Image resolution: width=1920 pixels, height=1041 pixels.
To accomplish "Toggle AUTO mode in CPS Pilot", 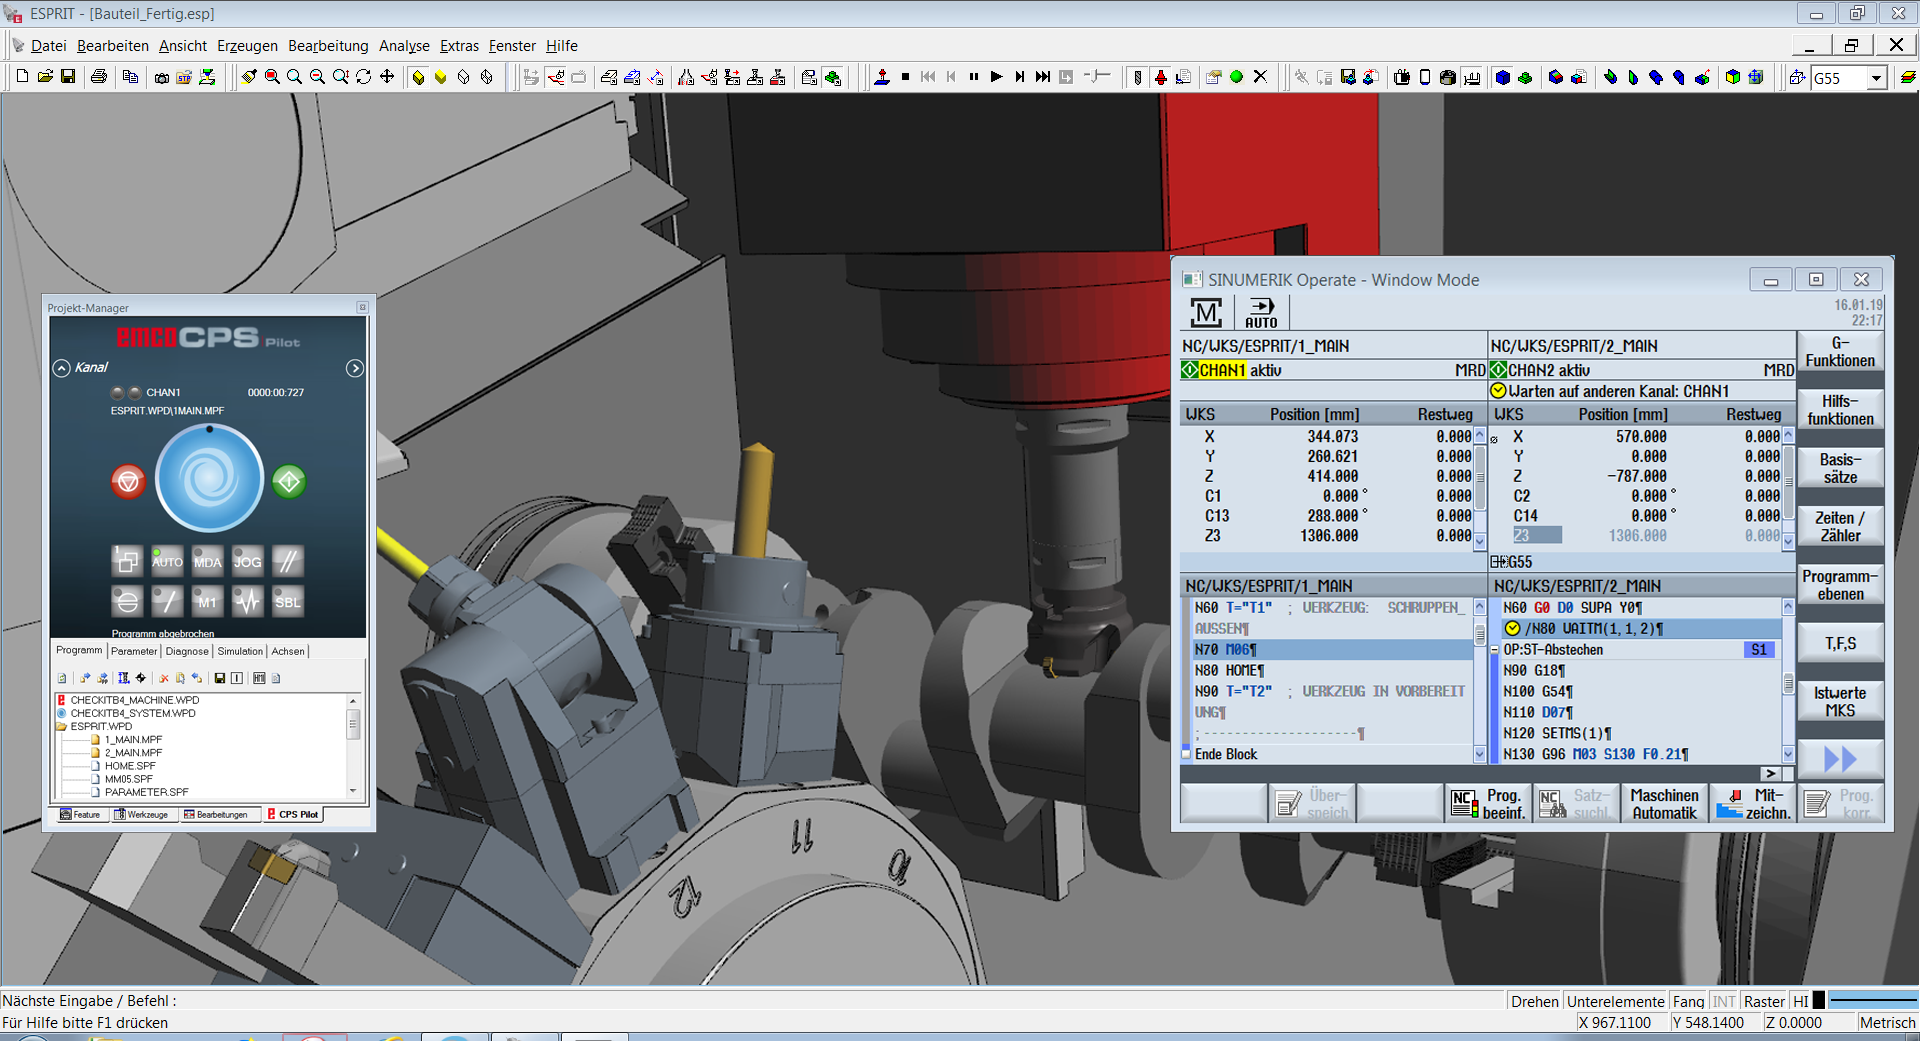I will (x=167, y=561).
